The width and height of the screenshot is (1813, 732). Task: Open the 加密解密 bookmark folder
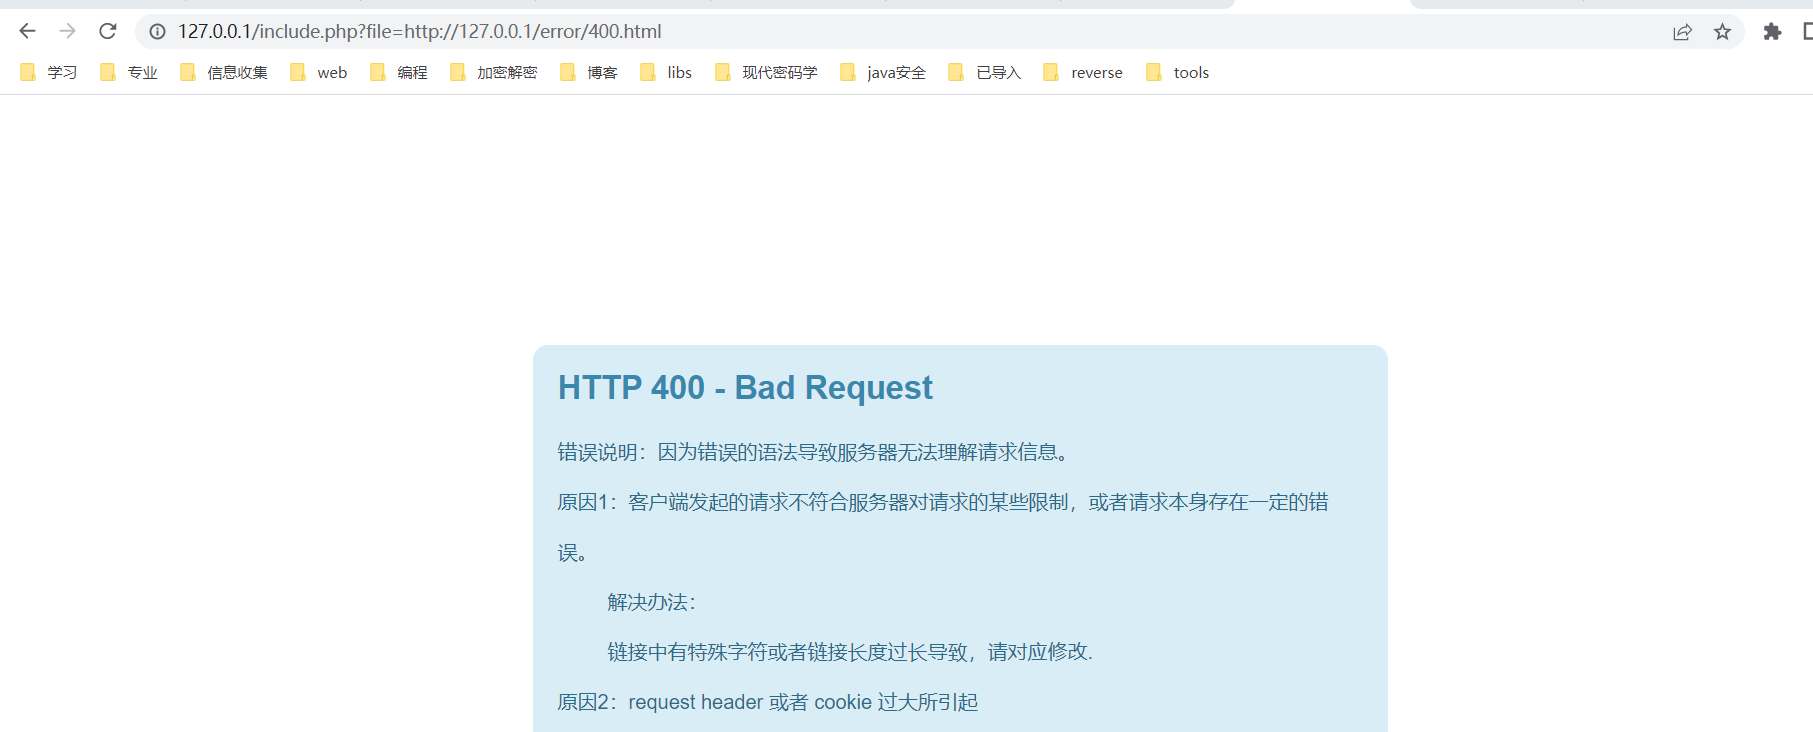coord(494,72)
